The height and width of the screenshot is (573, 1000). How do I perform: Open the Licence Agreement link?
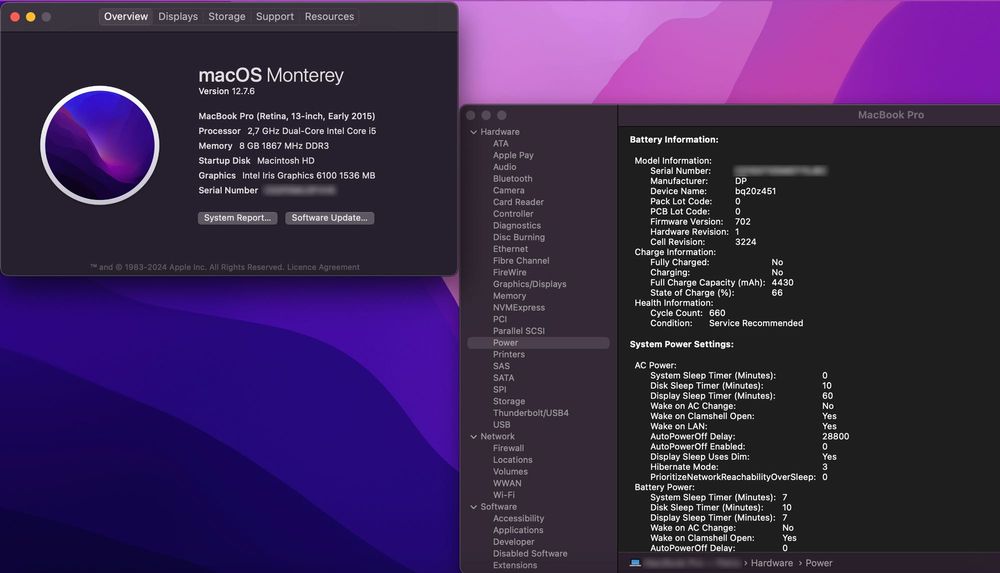click(323, 267)
